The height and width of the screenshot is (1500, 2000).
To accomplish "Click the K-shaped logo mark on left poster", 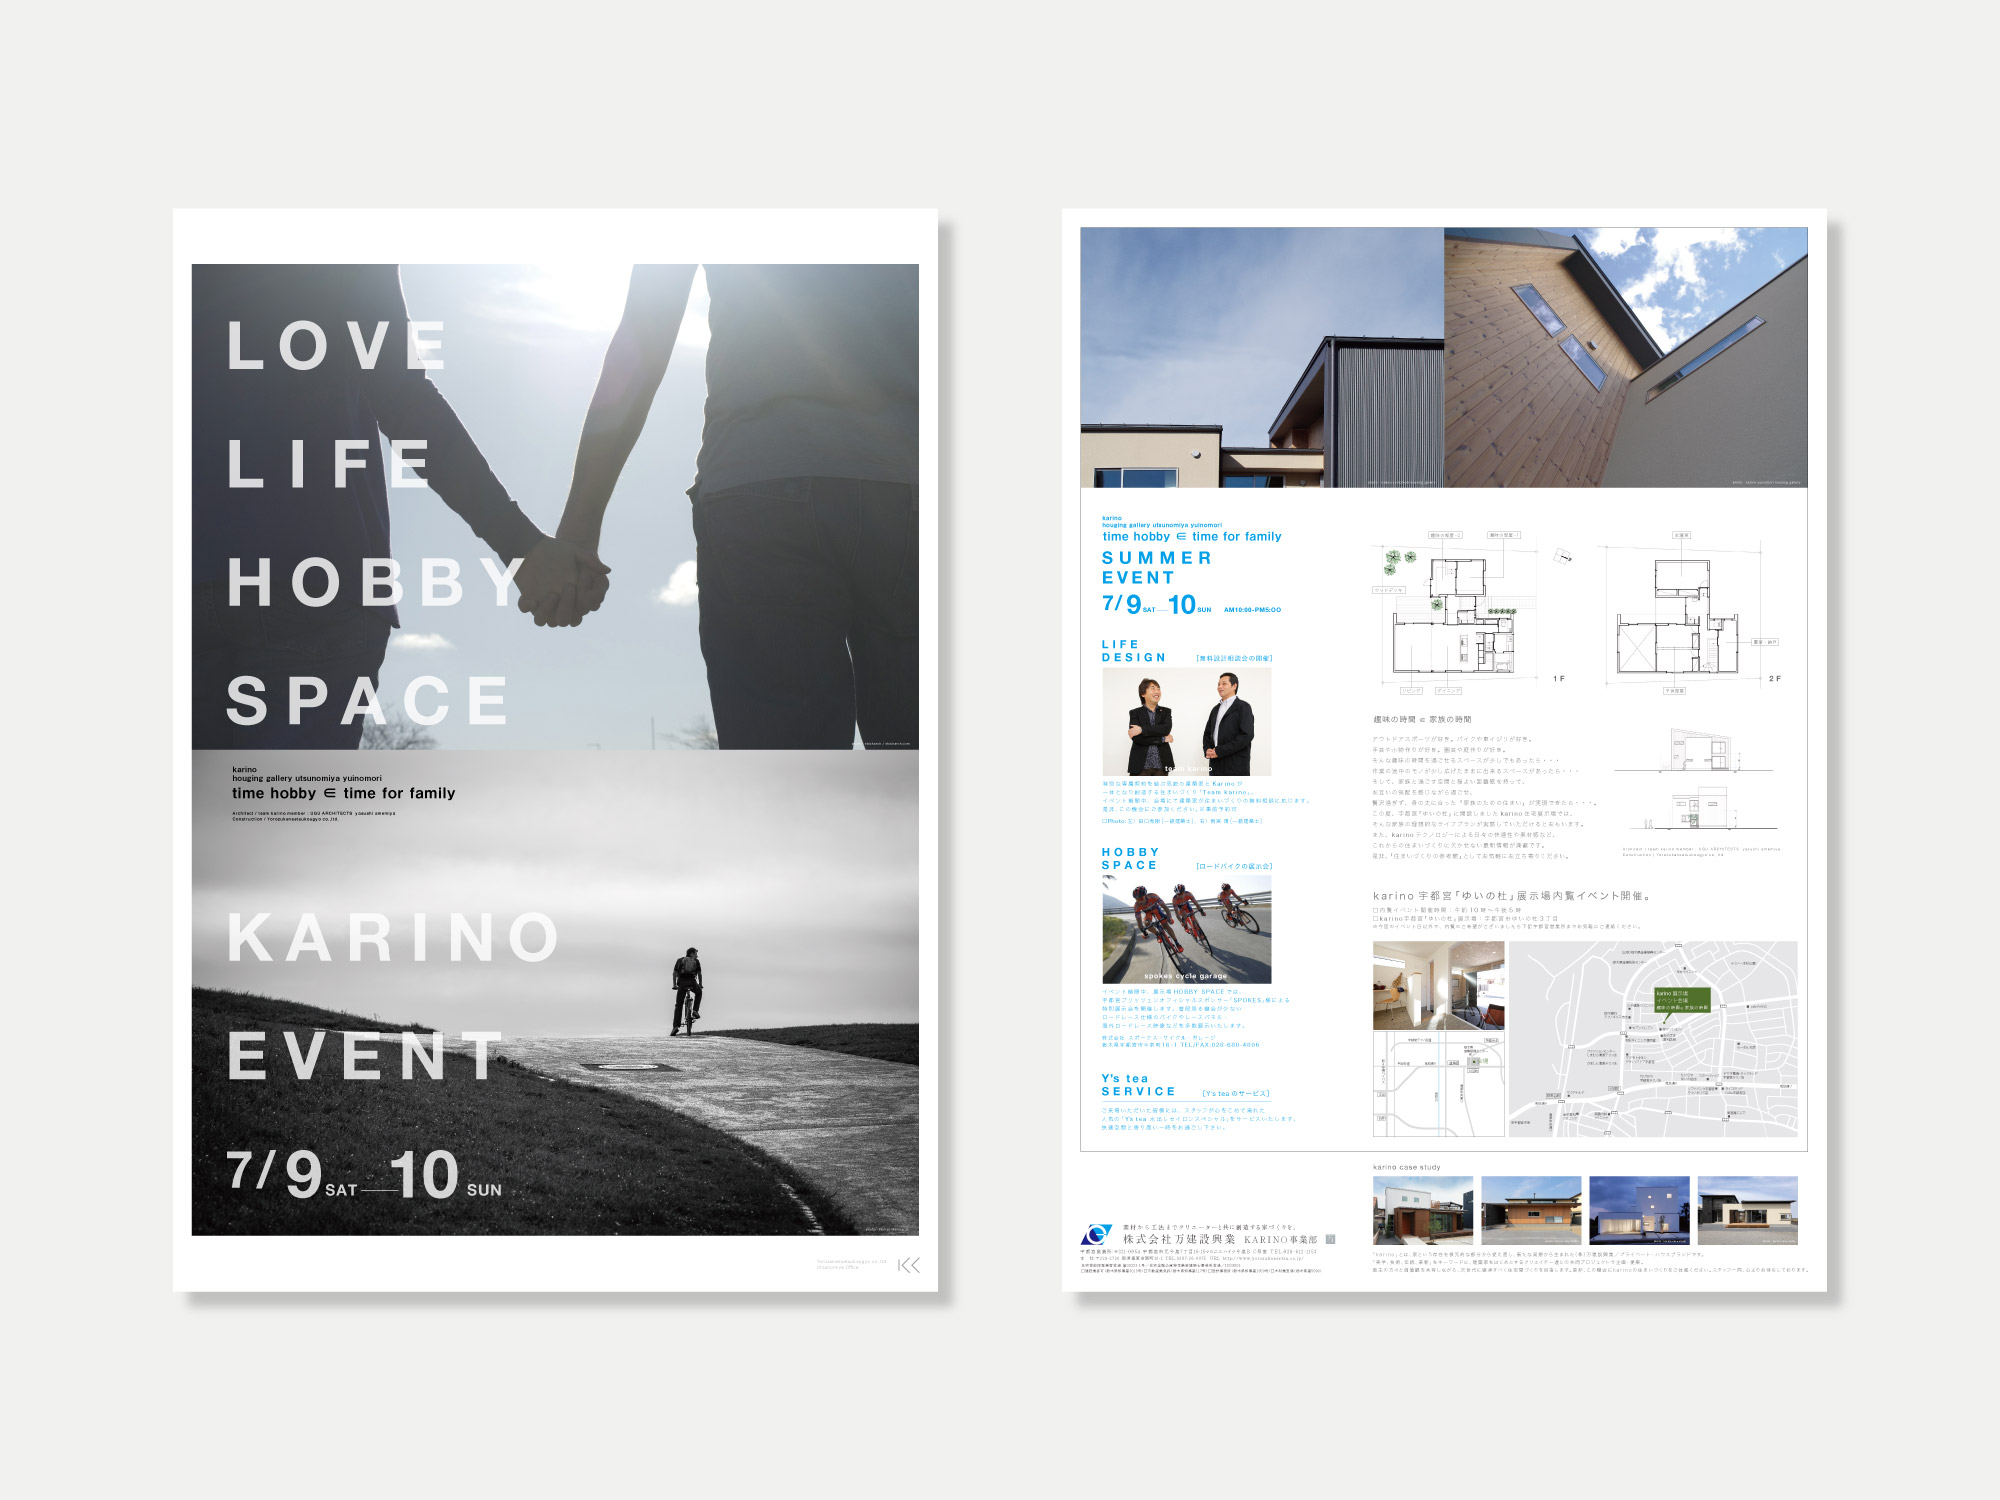I will (x=908, y=1266).
